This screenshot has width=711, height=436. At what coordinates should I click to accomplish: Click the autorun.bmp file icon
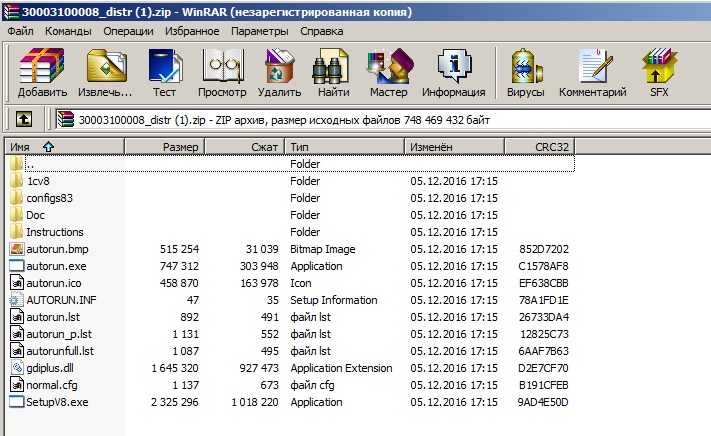(17, 249)
